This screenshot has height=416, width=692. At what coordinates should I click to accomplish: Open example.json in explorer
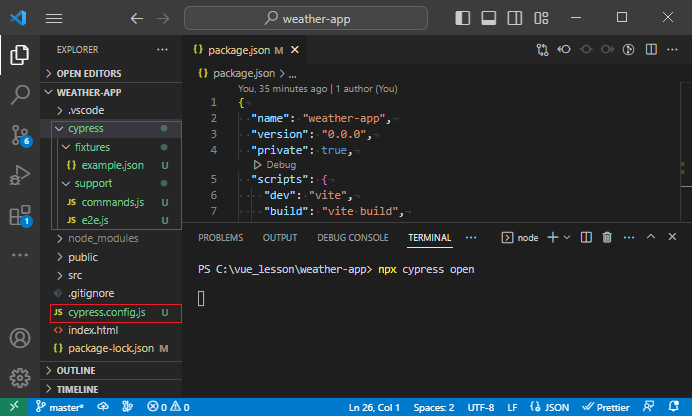tap(111, 165)
